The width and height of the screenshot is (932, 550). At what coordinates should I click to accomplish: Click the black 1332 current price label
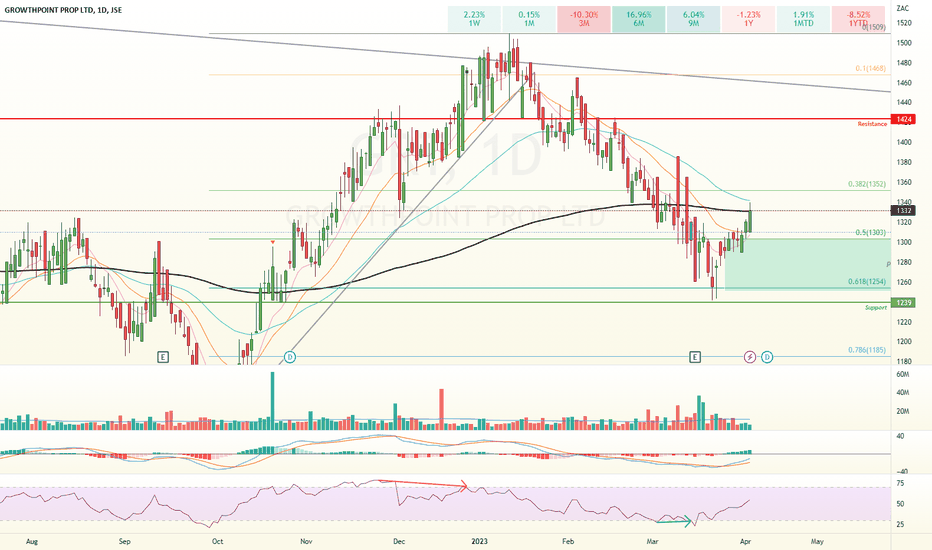pos(904,210)
